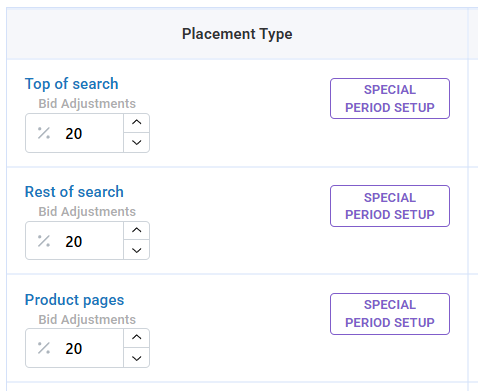Decrease Rest of search bid adjustment

coord(137,250)
